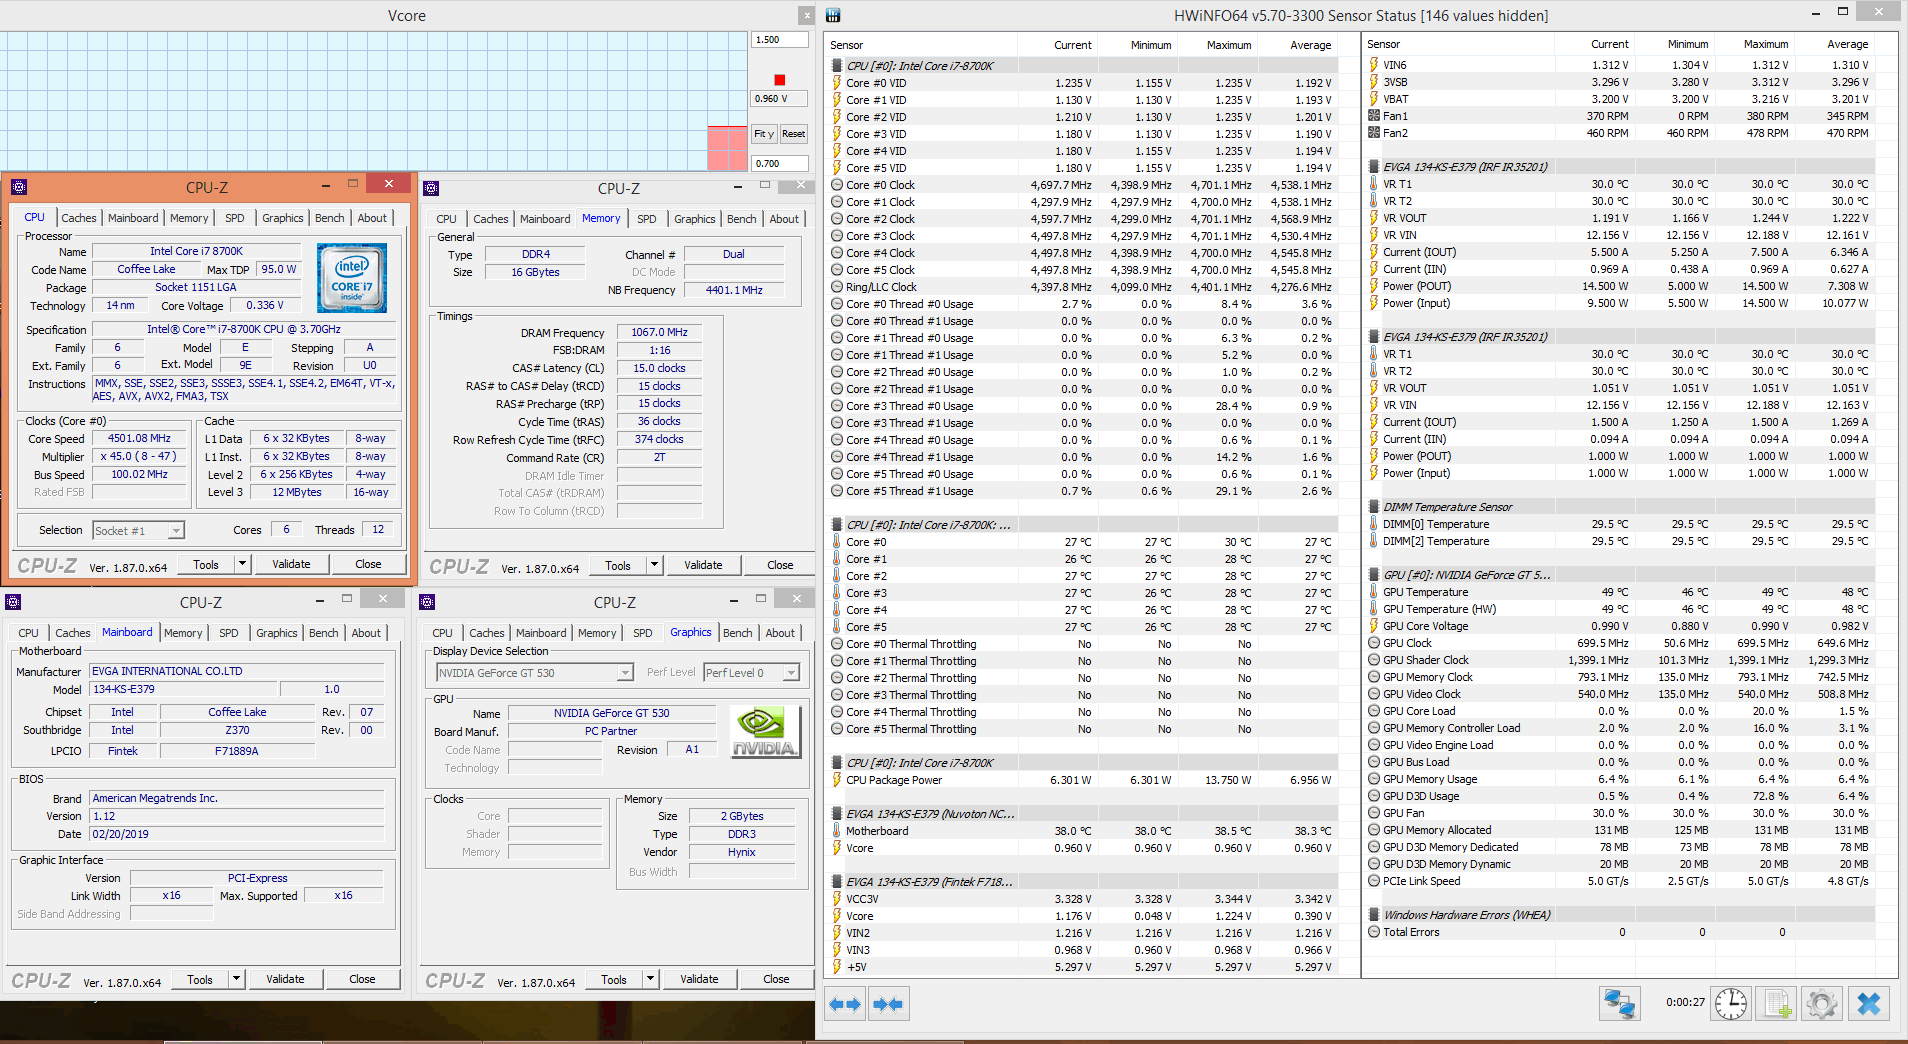Select the VBAT sensor row
The width and height of the screenshot is (1908, 1044).
1620,99
